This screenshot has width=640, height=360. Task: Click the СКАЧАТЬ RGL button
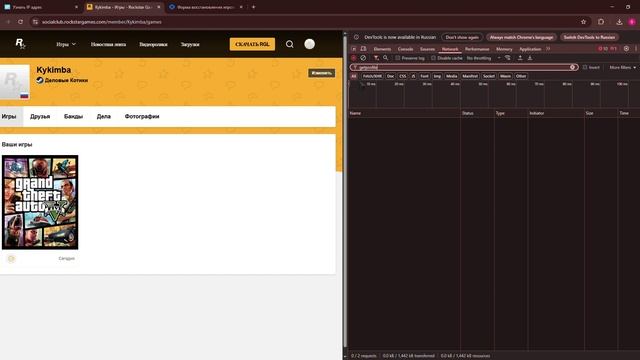coord(252,44)
